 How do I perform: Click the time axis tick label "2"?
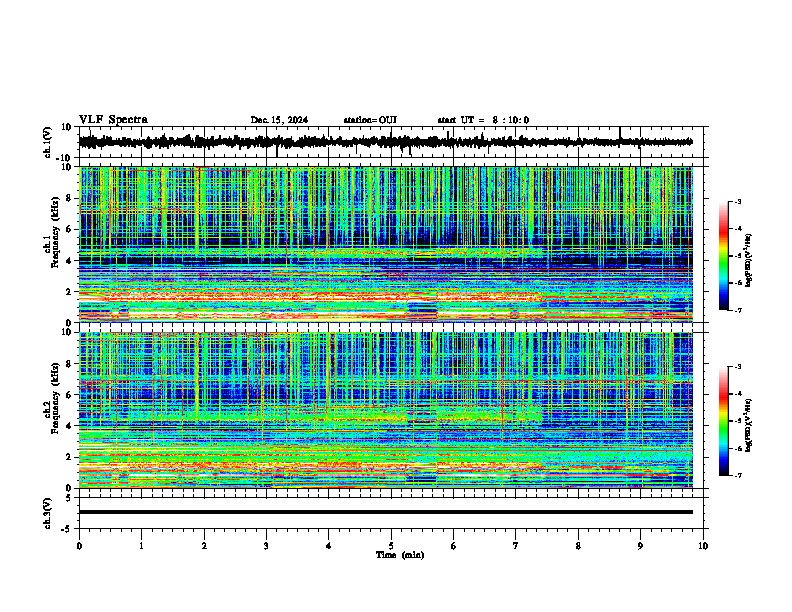pos(204,546)
